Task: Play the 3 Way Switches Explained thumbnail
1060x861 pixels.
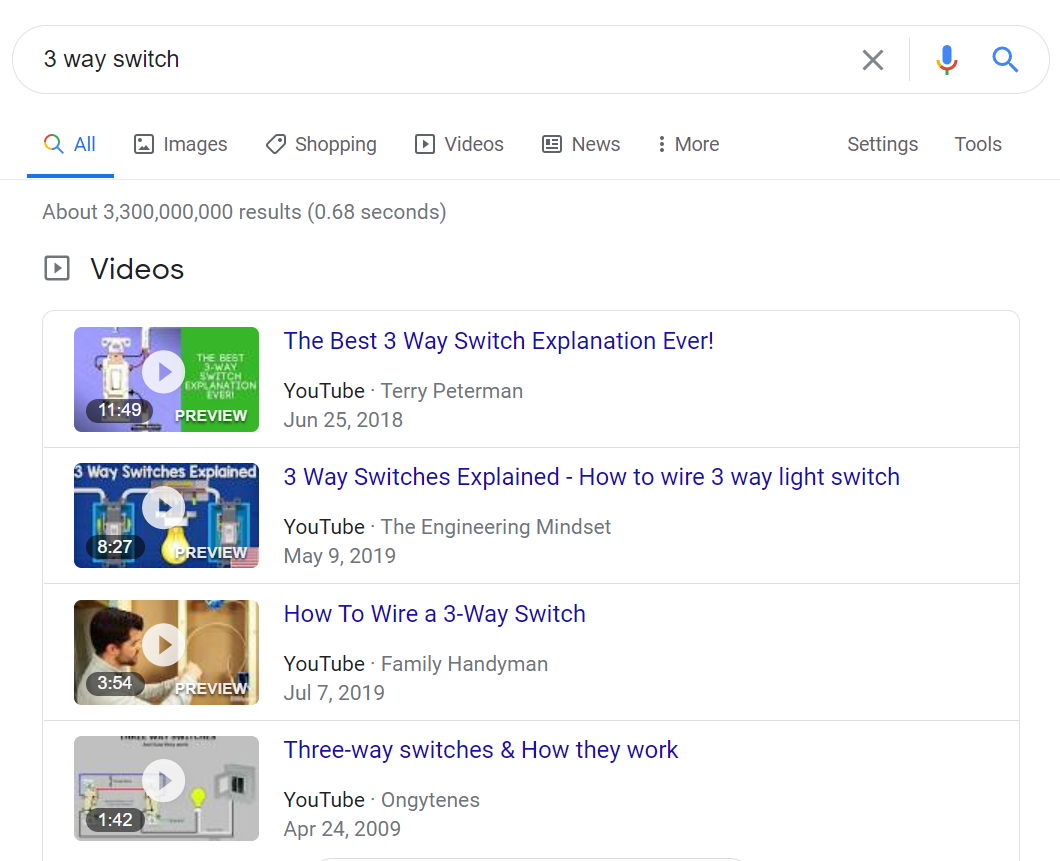Action: click(166, 515)
